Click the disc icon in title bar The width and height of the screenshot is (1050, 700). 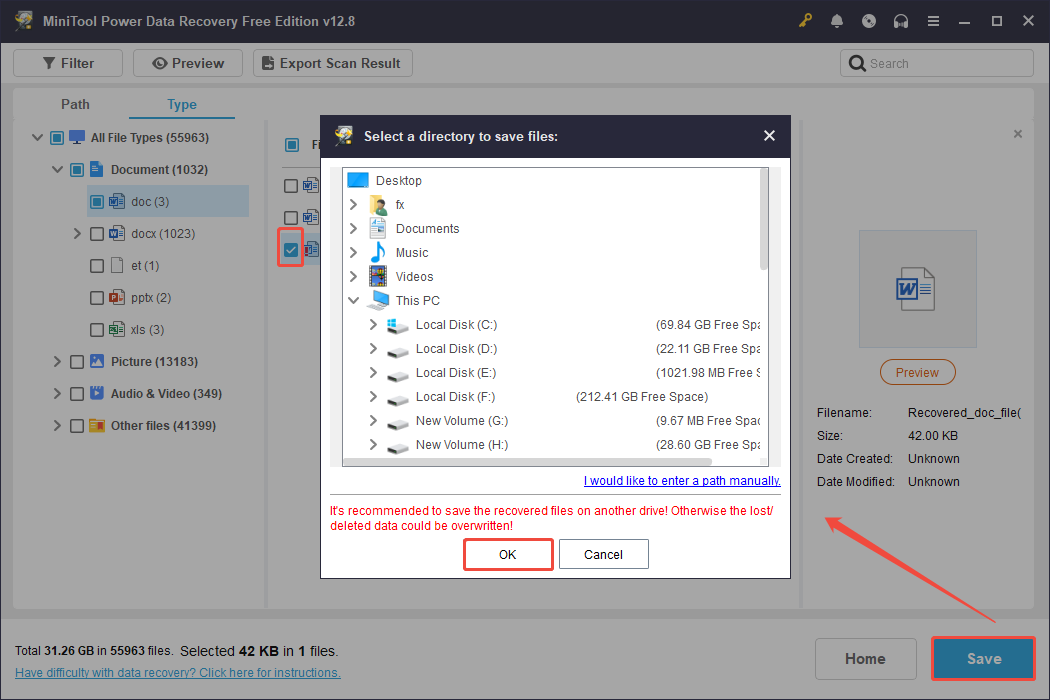pos(869,21)
